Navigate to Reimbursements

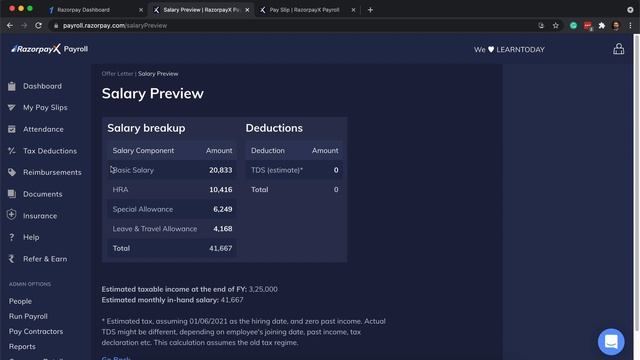pos(52,172)
